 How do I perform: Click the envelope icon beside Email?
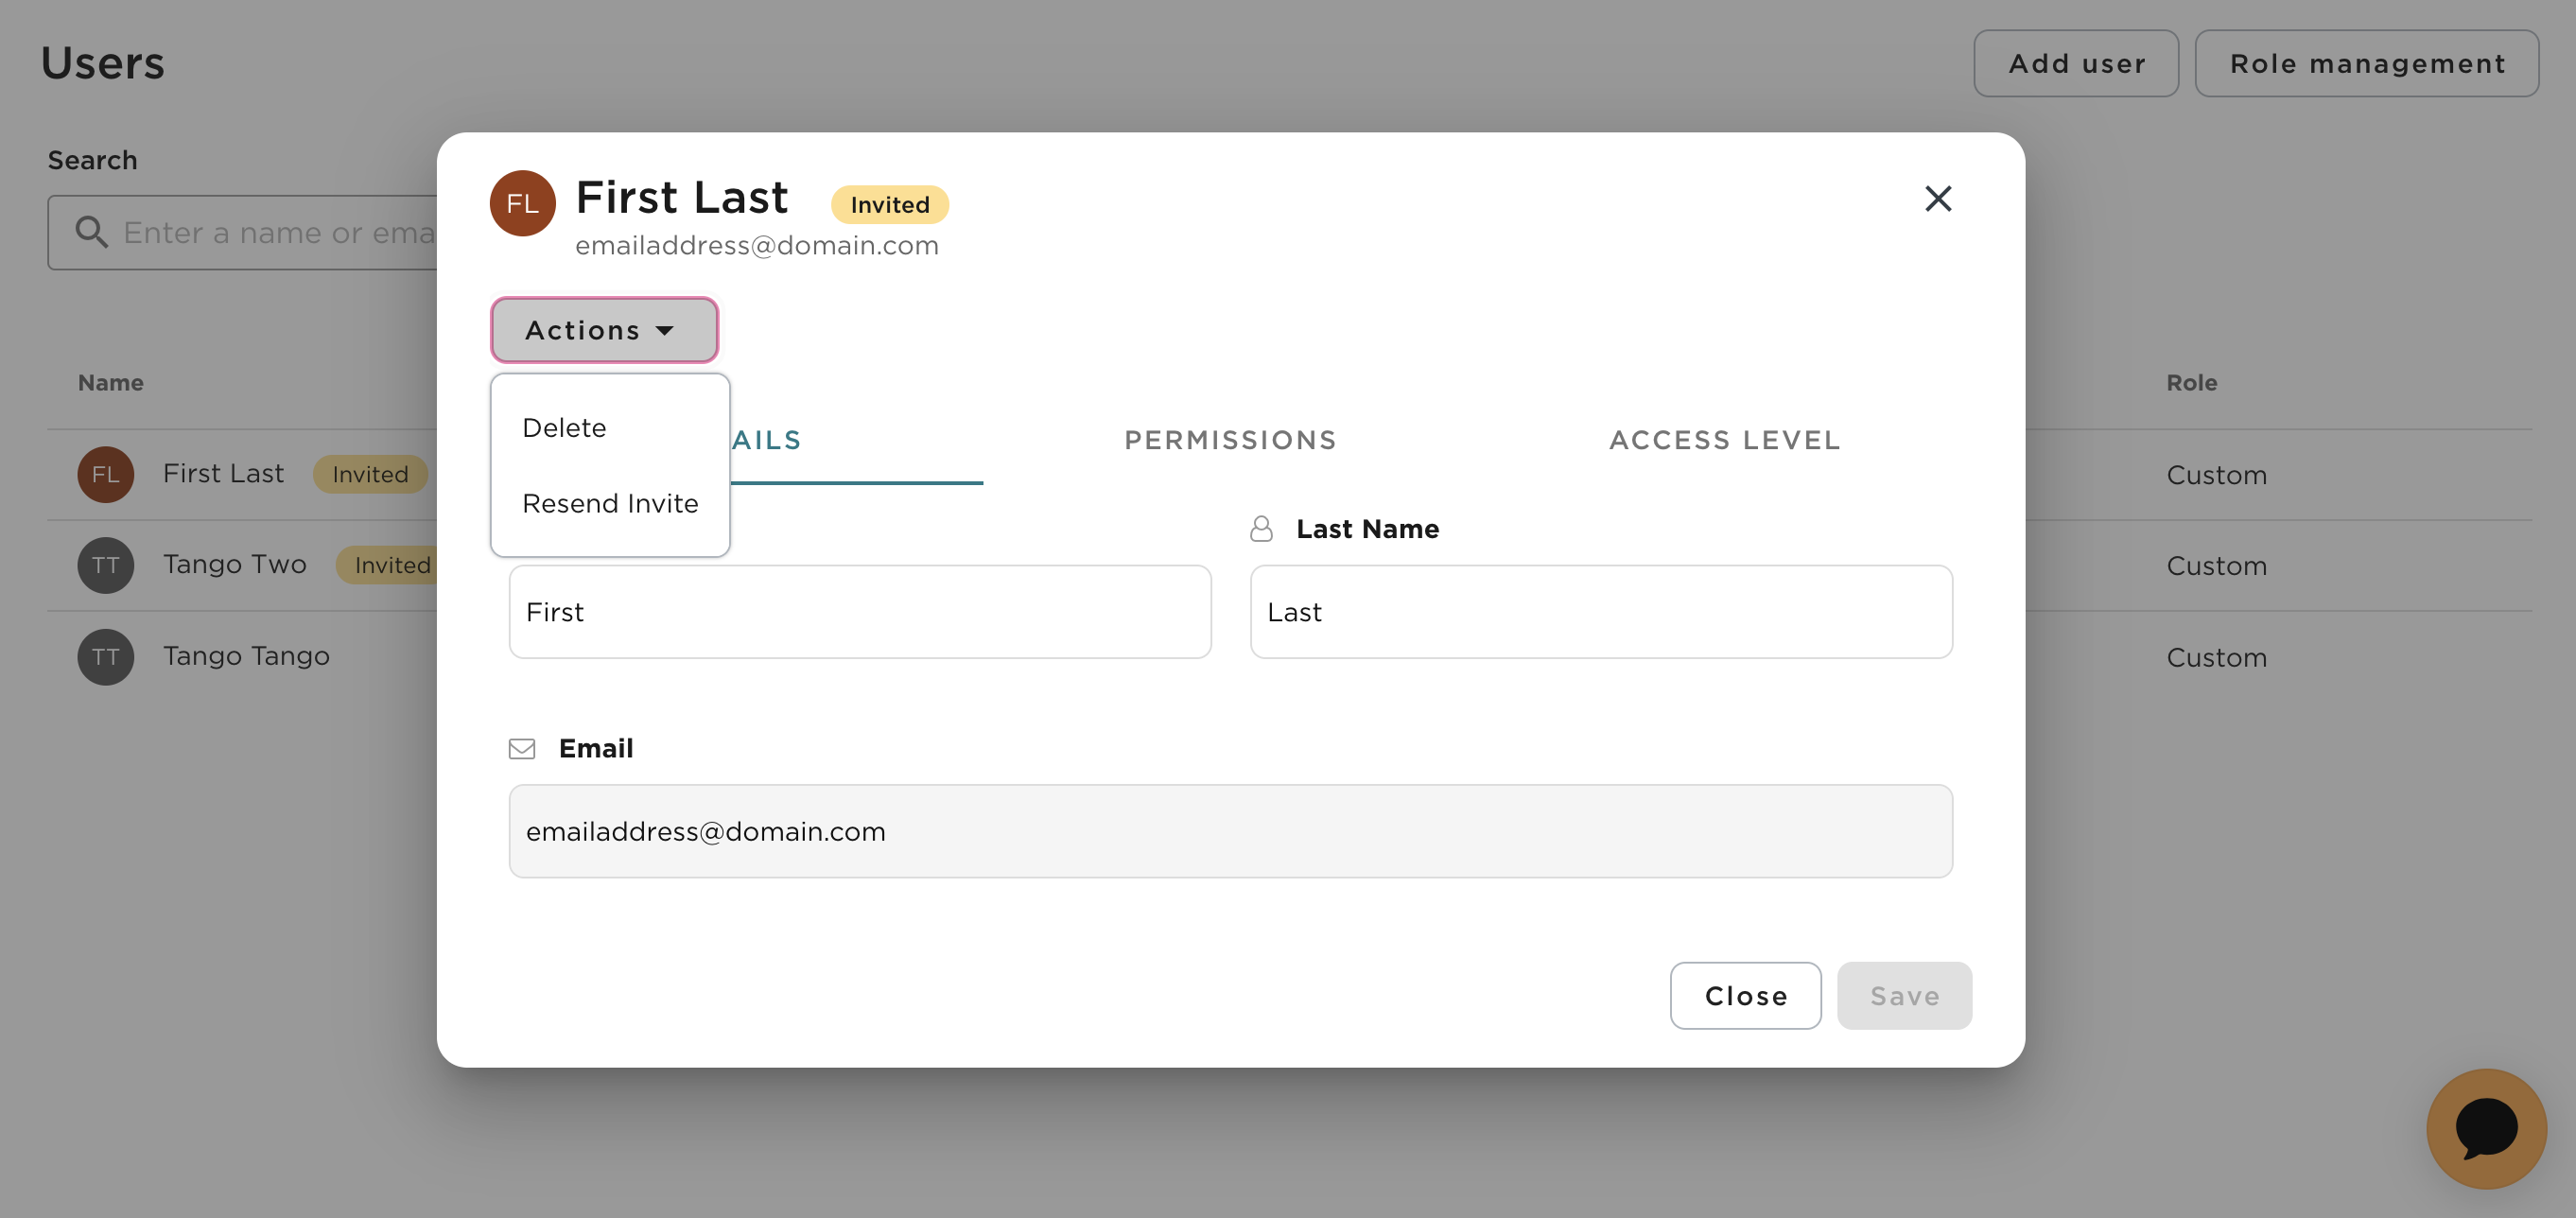tap(521, 748)
